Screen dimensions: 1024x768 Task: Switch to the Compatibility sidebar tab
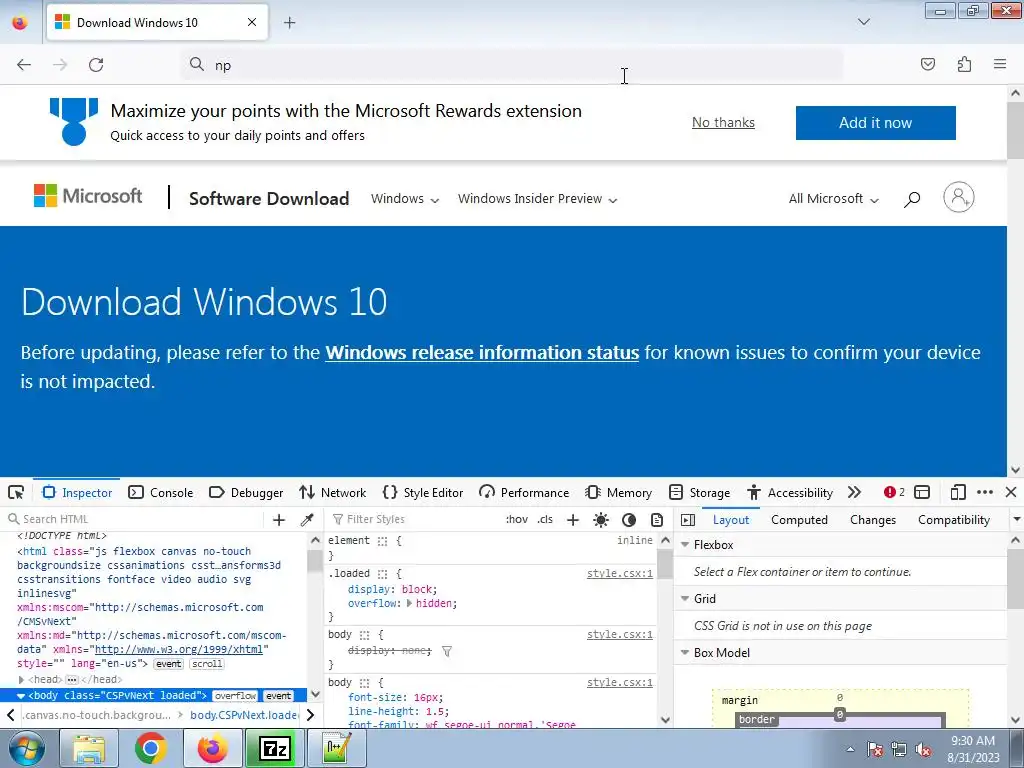(953, 520)
